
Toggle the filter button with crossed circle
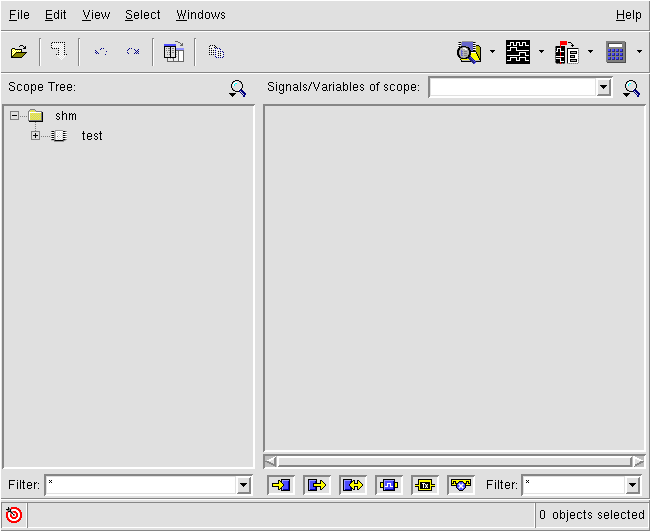461,485
